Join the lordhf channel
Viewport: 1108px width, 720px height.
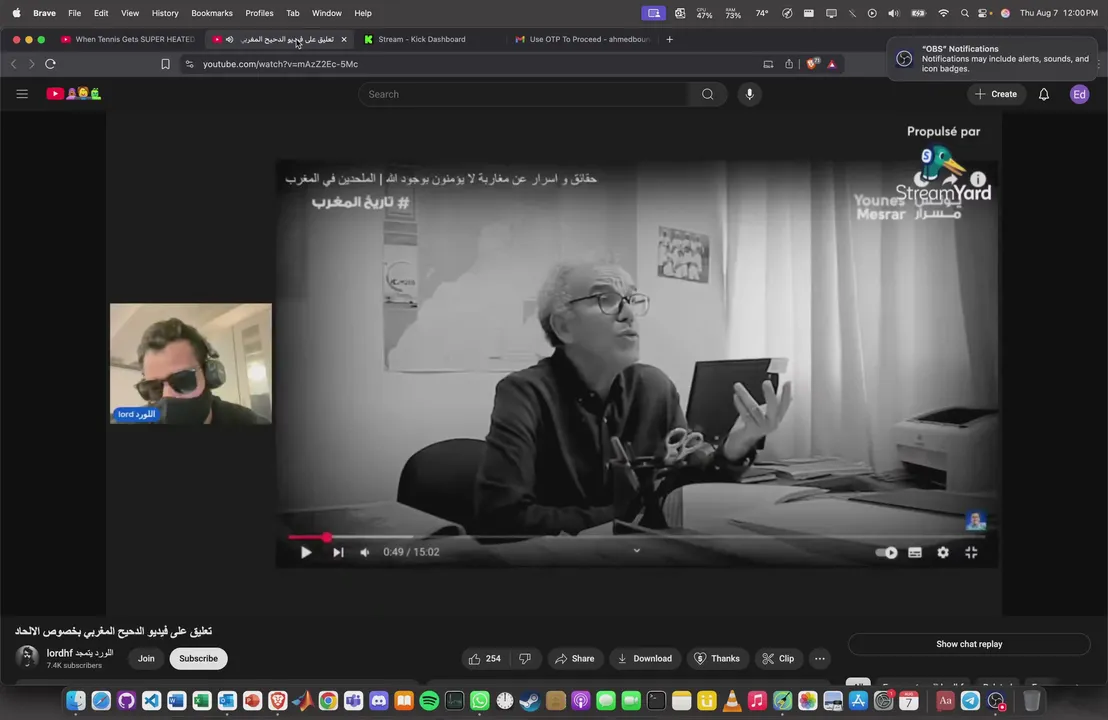146,659
